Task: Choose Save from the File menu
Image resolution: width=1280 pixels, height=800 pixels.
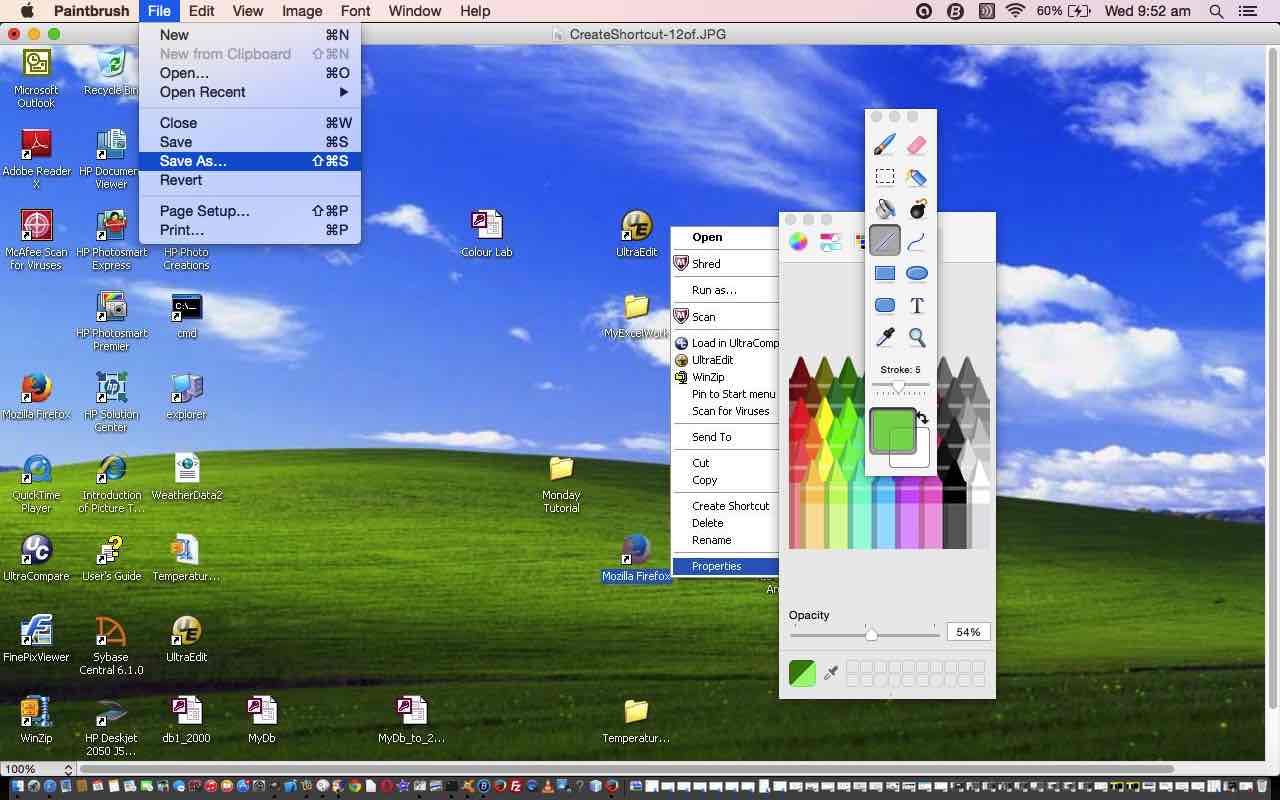Action: [x=250, y=142]
